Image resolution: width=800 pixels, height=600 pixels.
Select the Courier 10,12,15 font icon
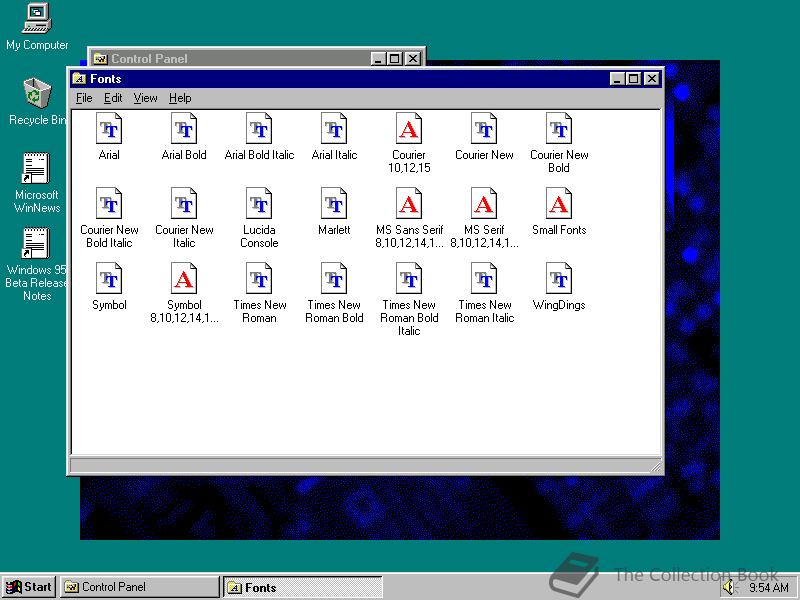pyautogui.click(x=409, y=129)
